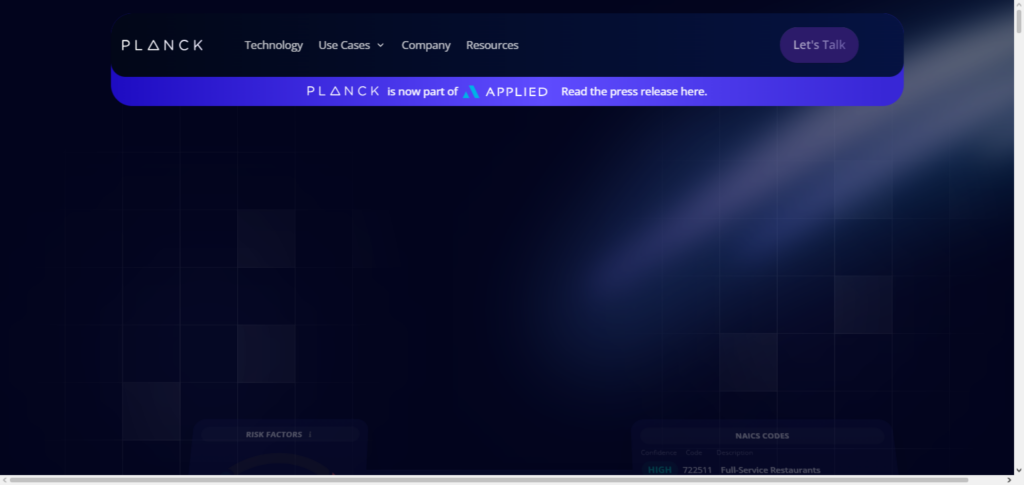This screenshot has width=1024, height=485.
Task: Click the horizontal scrollbar thumb
Action: pos(488,480)
